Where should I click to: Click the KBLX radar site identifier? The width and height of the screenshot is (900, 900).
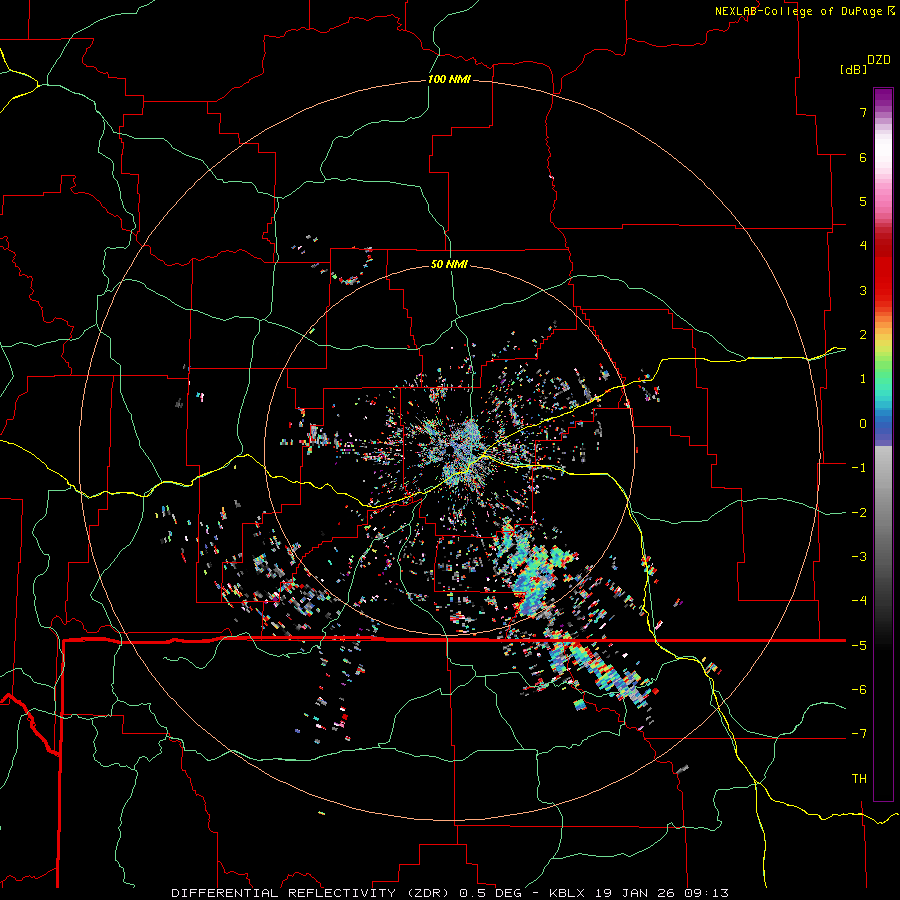click(567, 893)
